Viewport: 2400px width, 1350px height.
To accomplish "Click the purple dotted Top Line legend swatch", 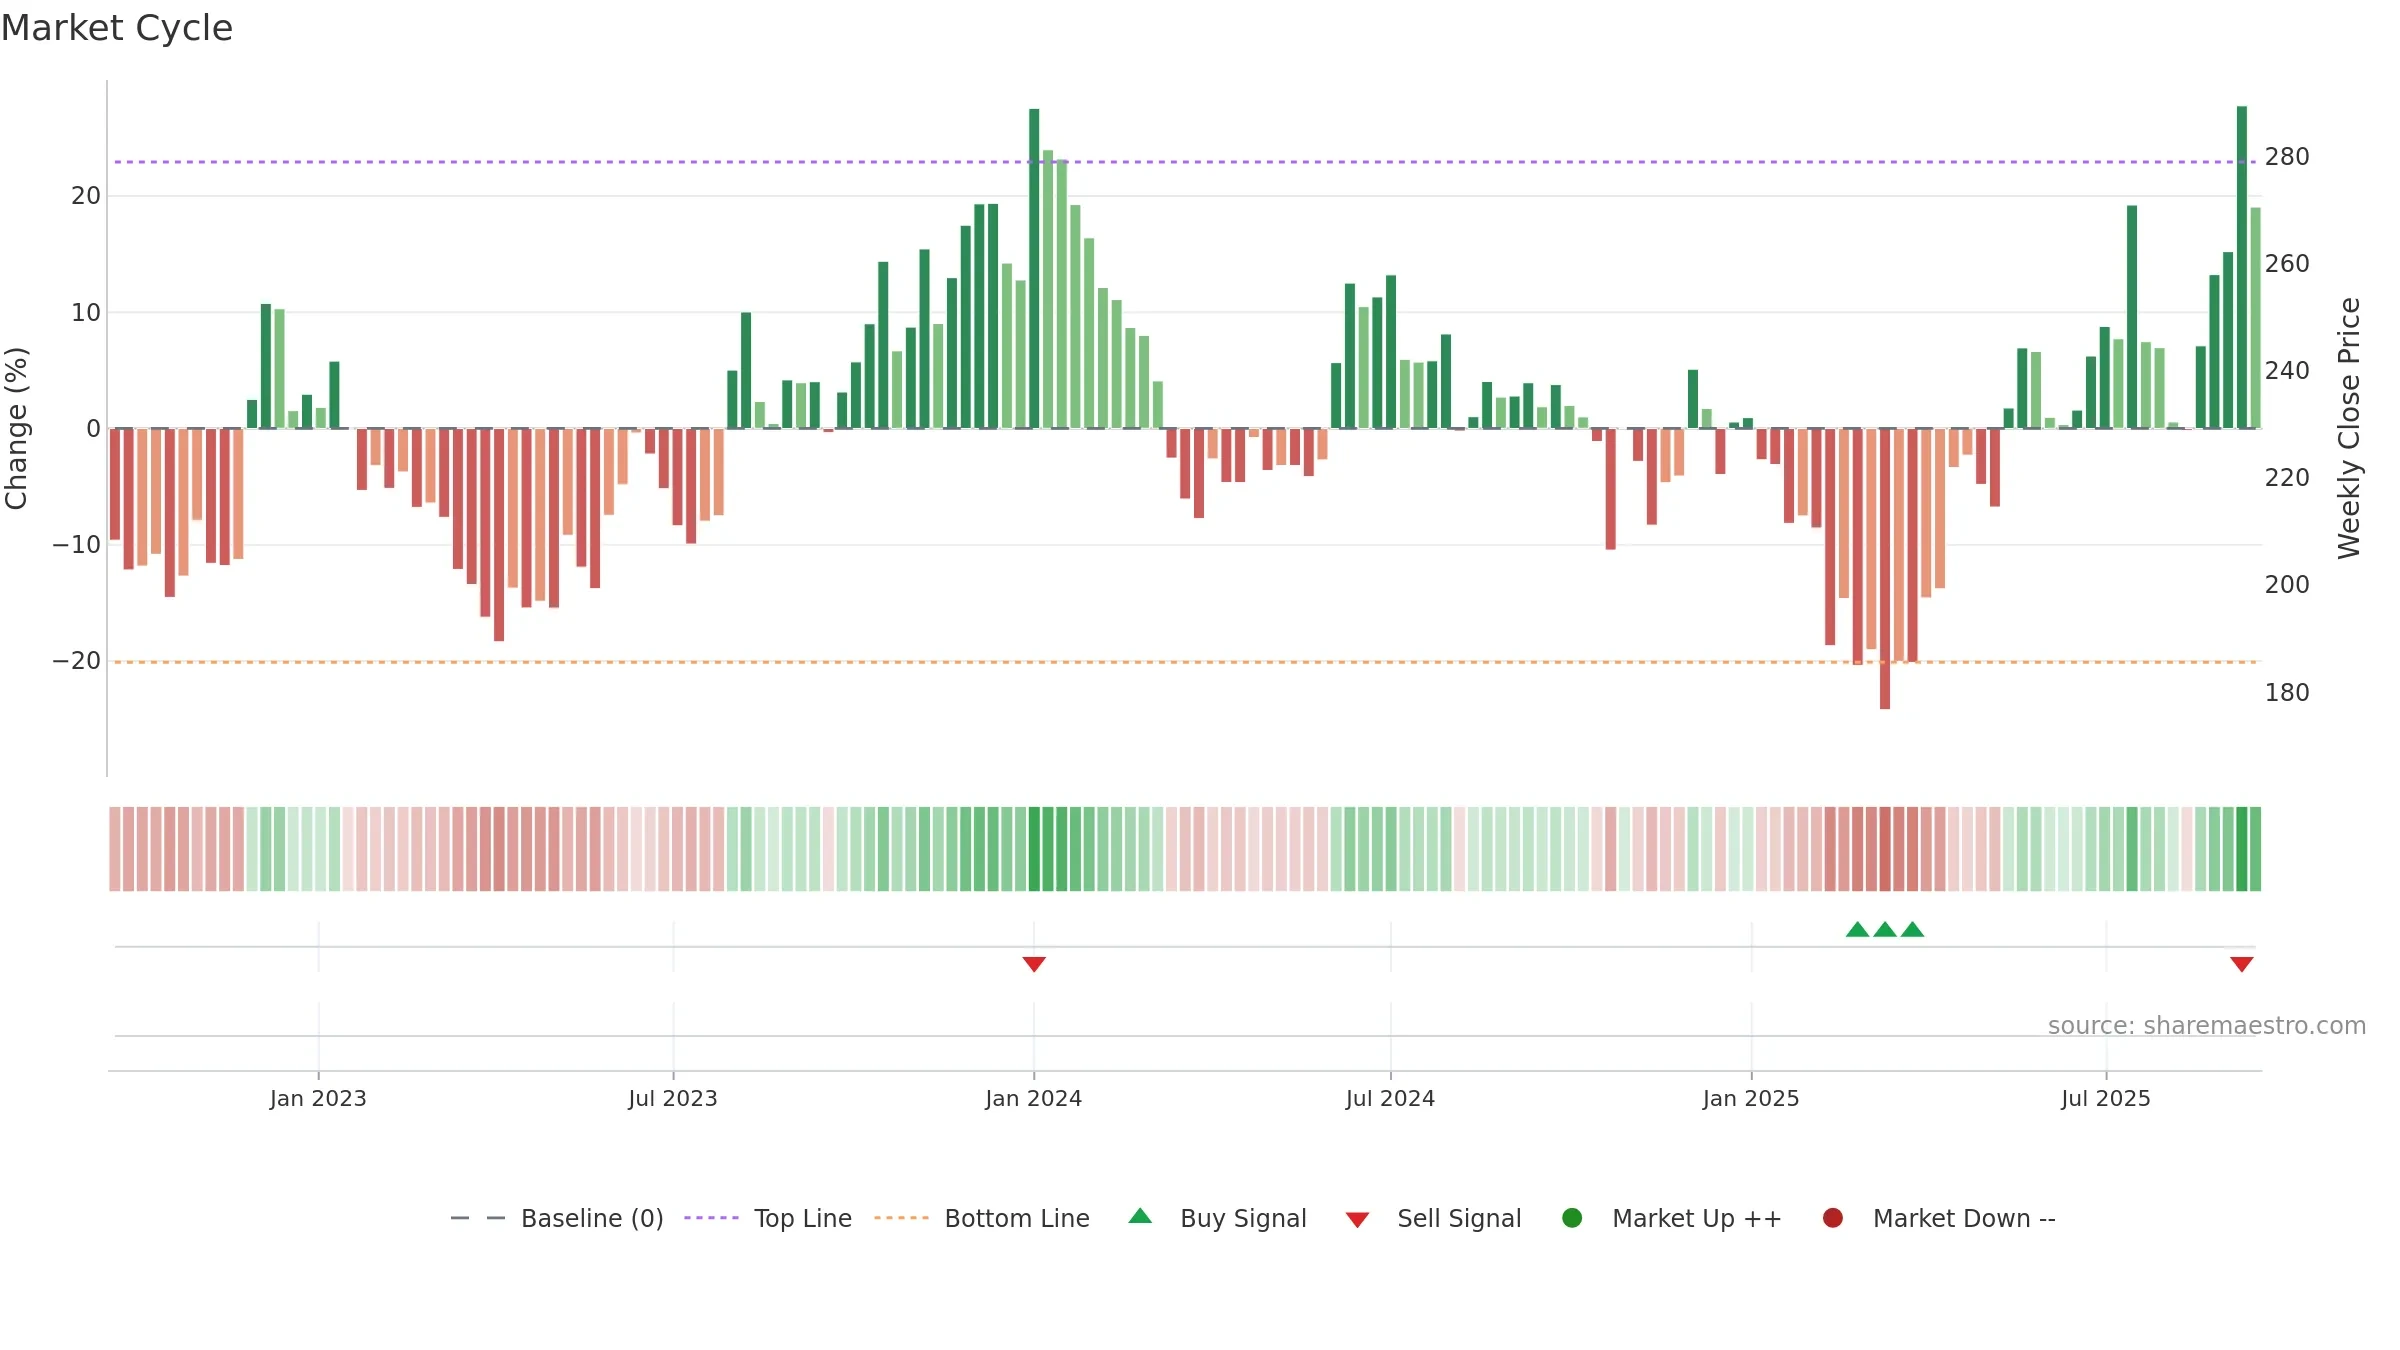I will tap(711, 1218).
